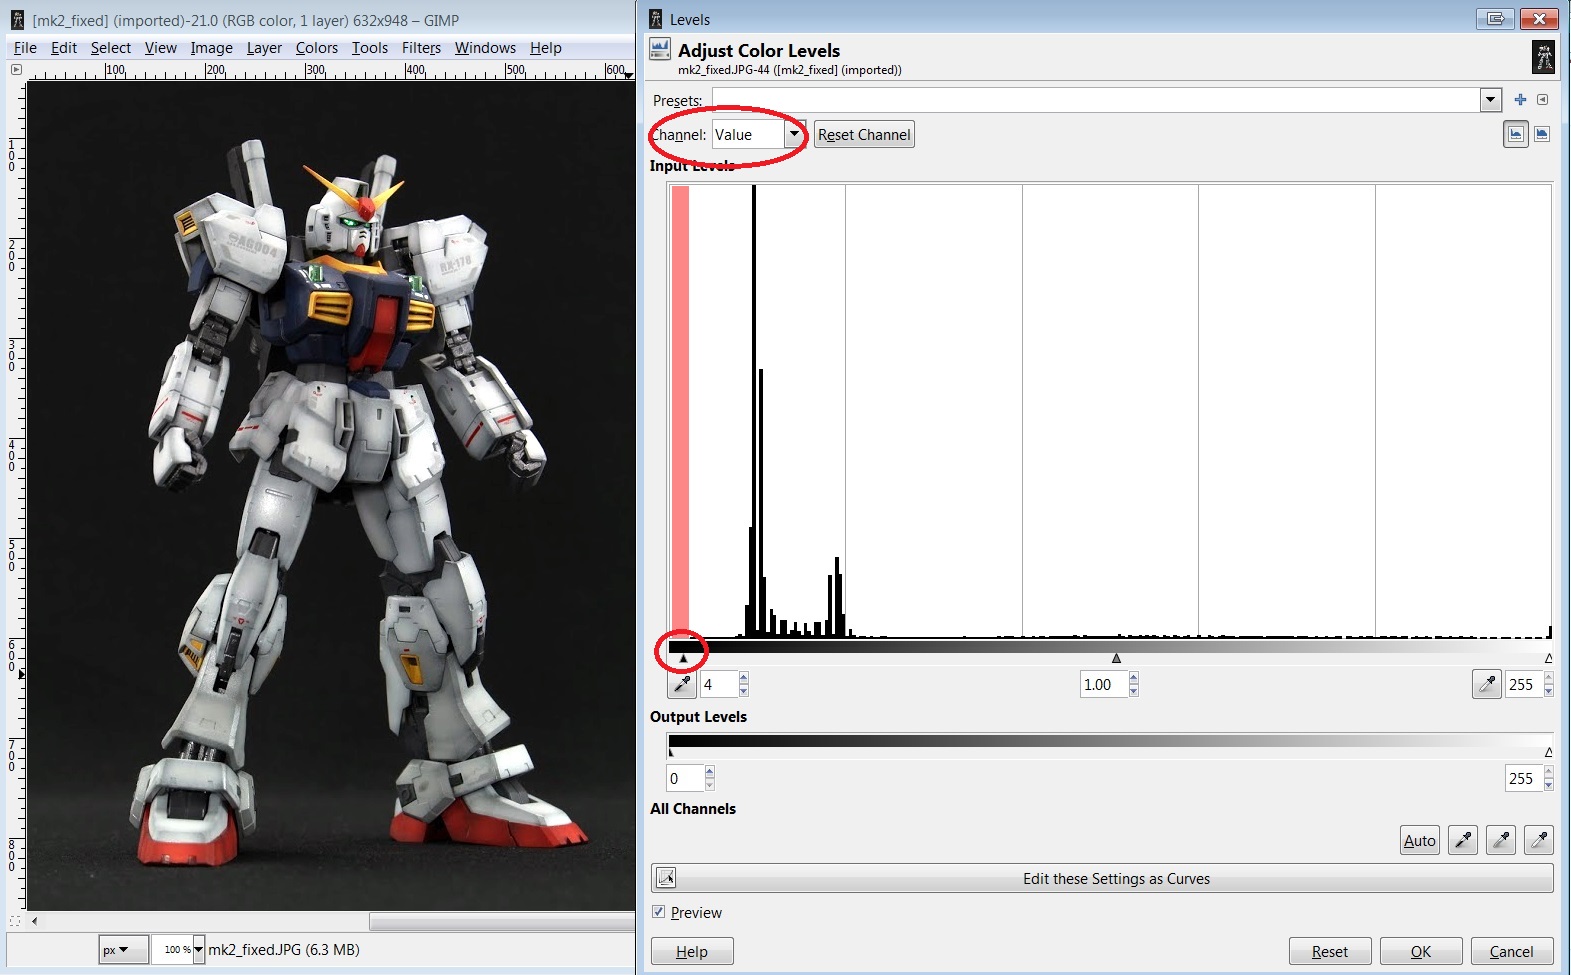Click the curves icon on Edit Settings button

point(666,878)
